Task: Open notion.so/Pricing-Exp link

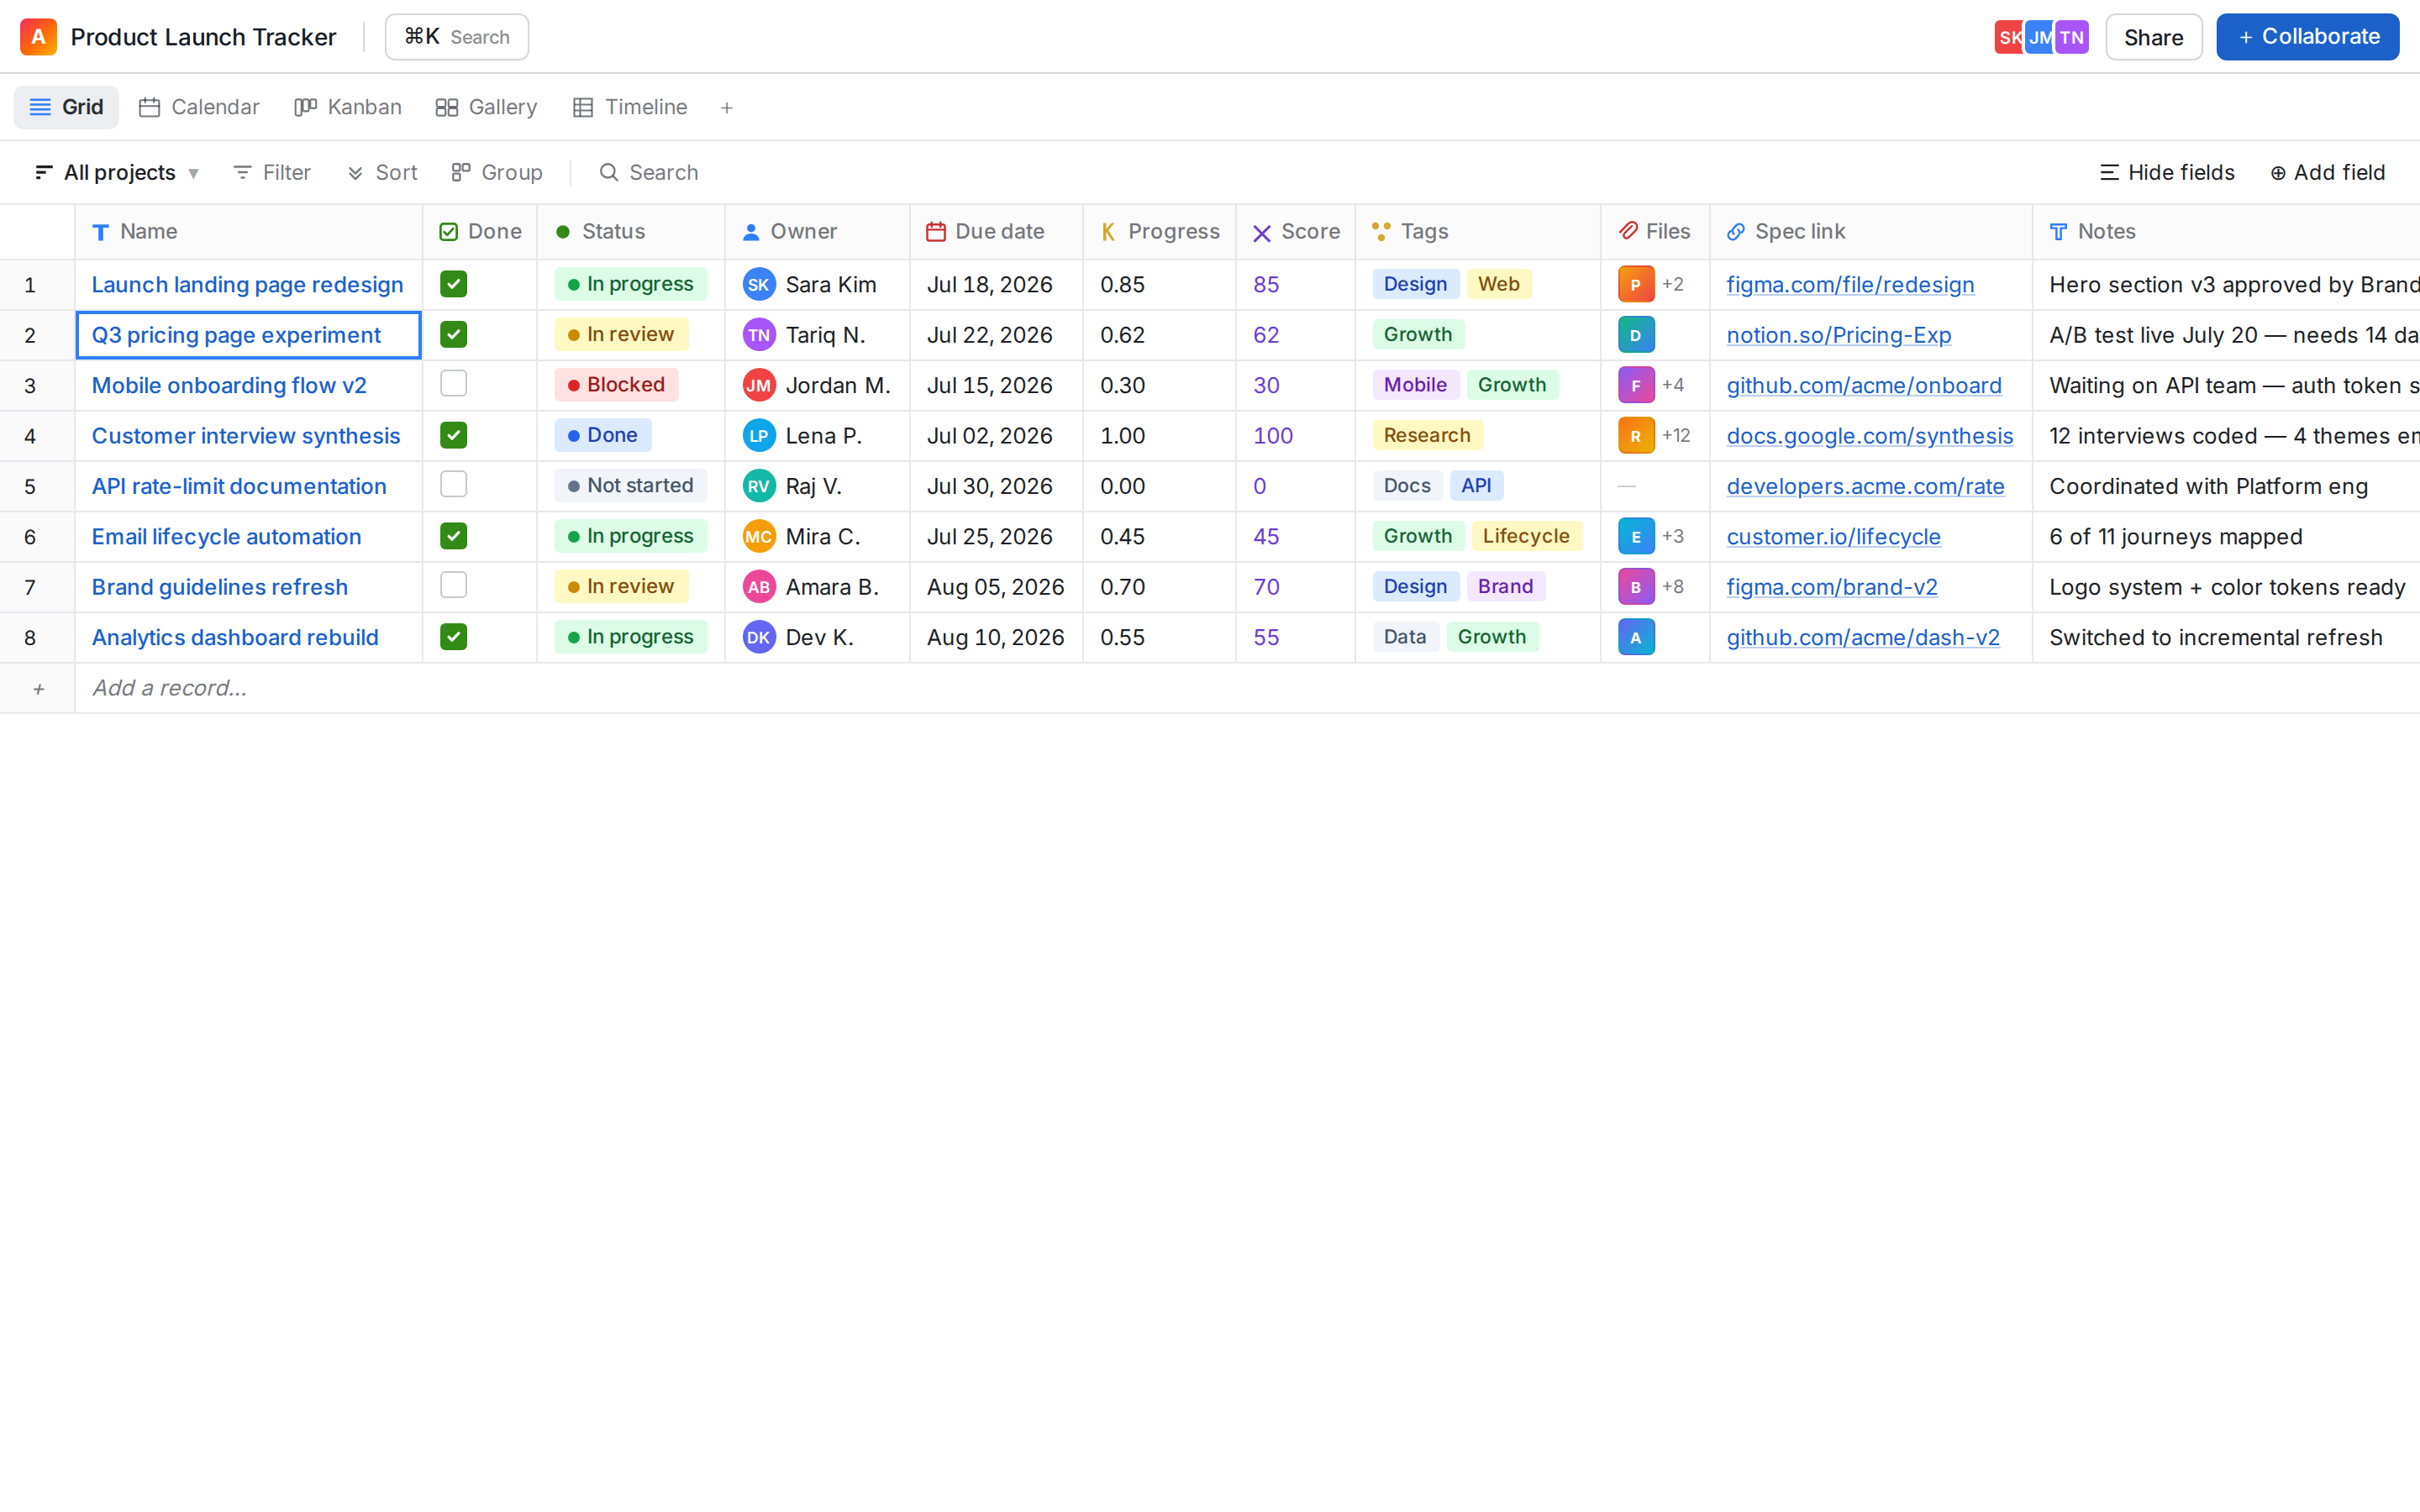Action: coord(1838,335)
